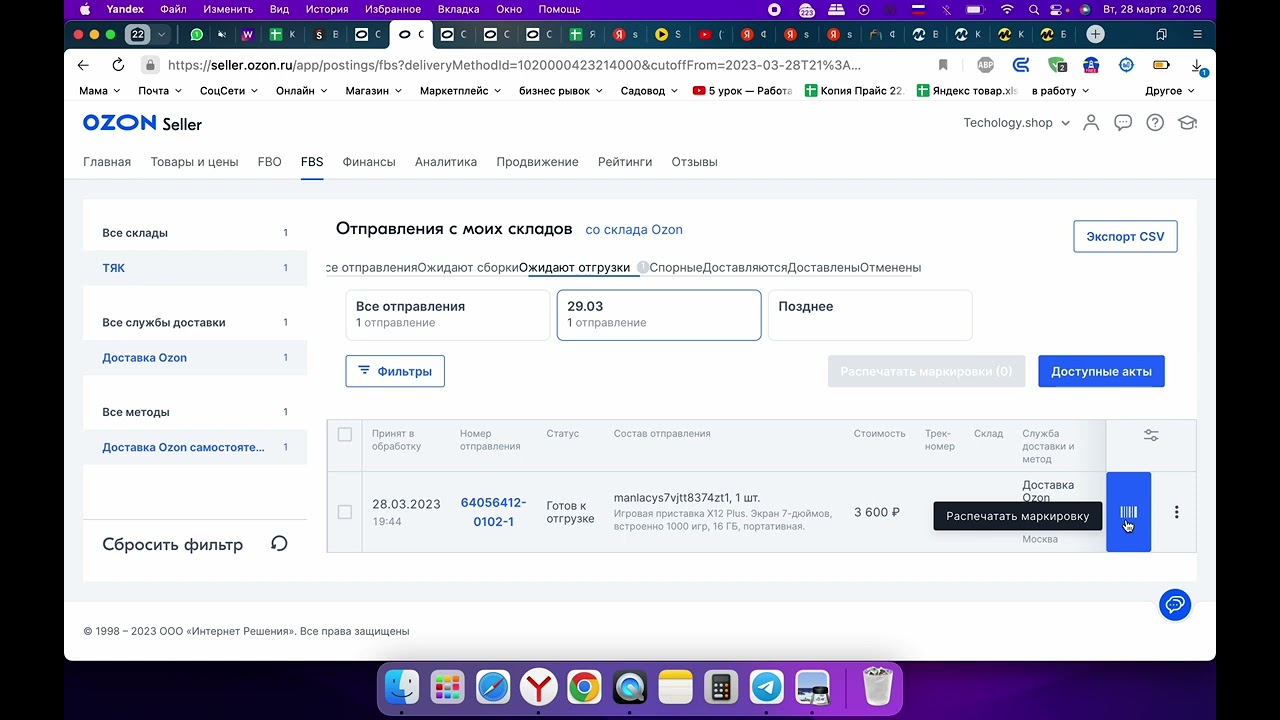Select Позднее date card
1280x720 pixels.
870,315
